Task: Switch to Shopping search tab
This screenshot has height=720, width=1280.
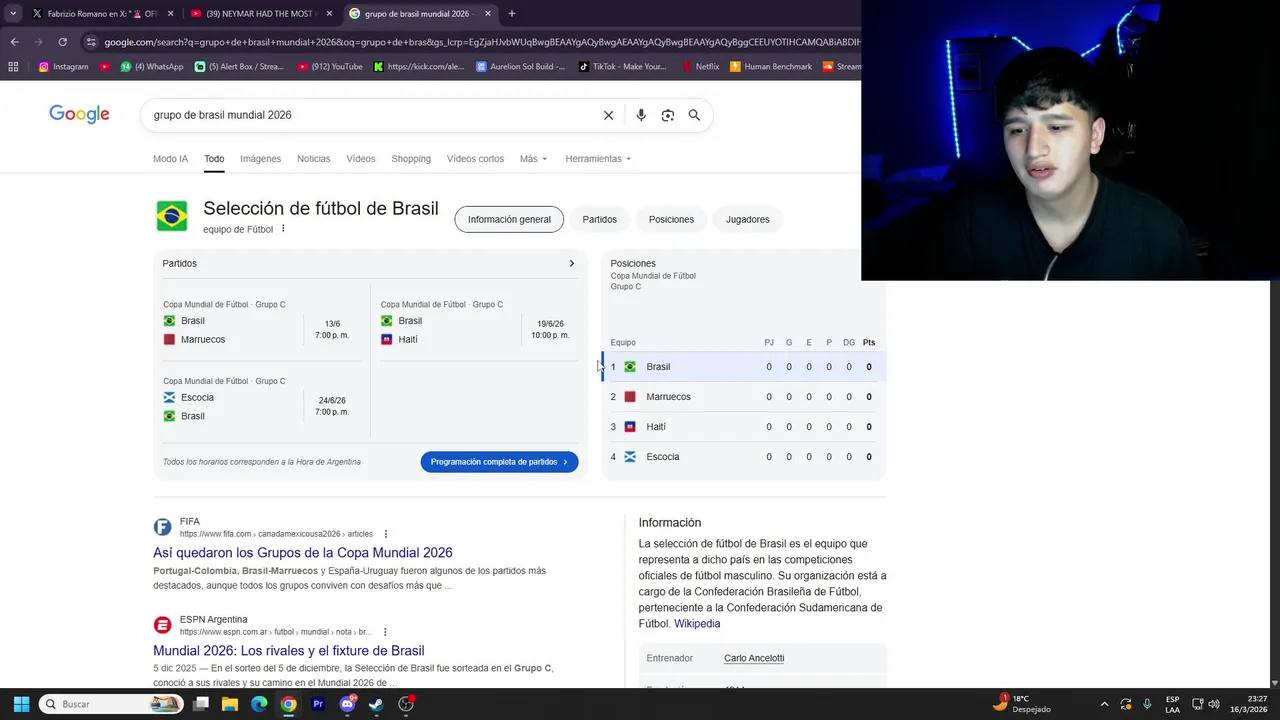Action: [411, 159]
